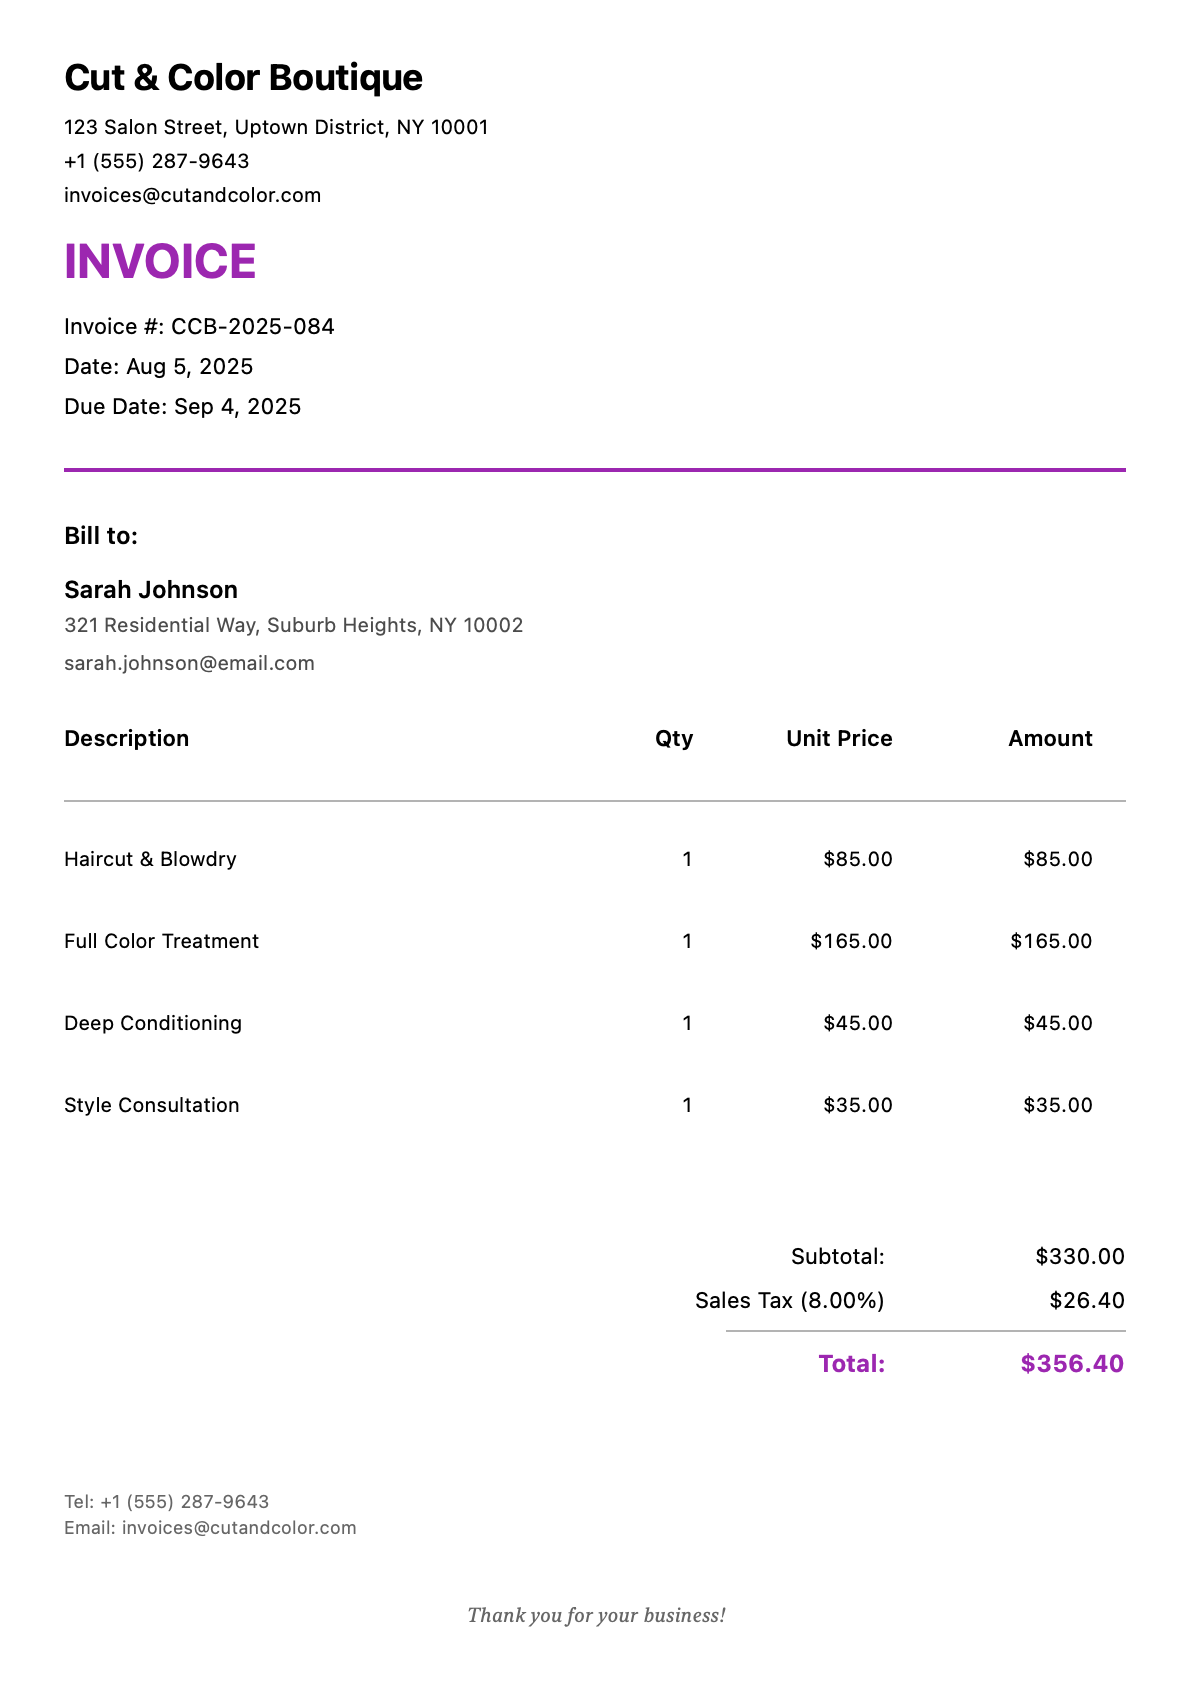Click the Amount column header
This screenshot has height=1684, width=1190.
pos(1050,738)
